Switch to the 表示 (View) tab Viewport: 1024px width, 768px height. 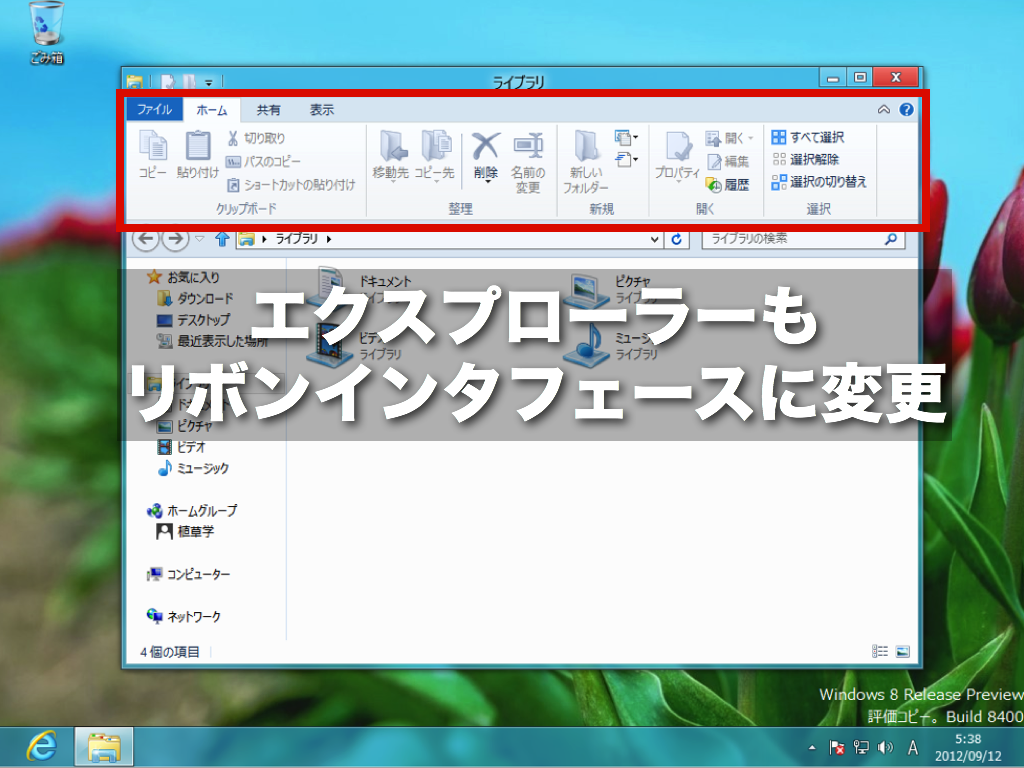[321, 110]
